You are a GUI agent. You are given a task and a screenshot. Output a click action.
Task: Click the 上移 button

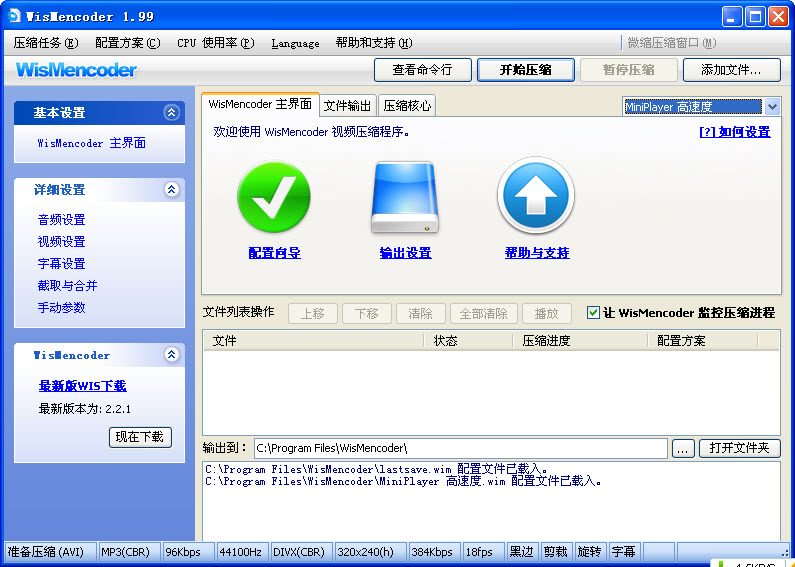click(x=313, y=313)
